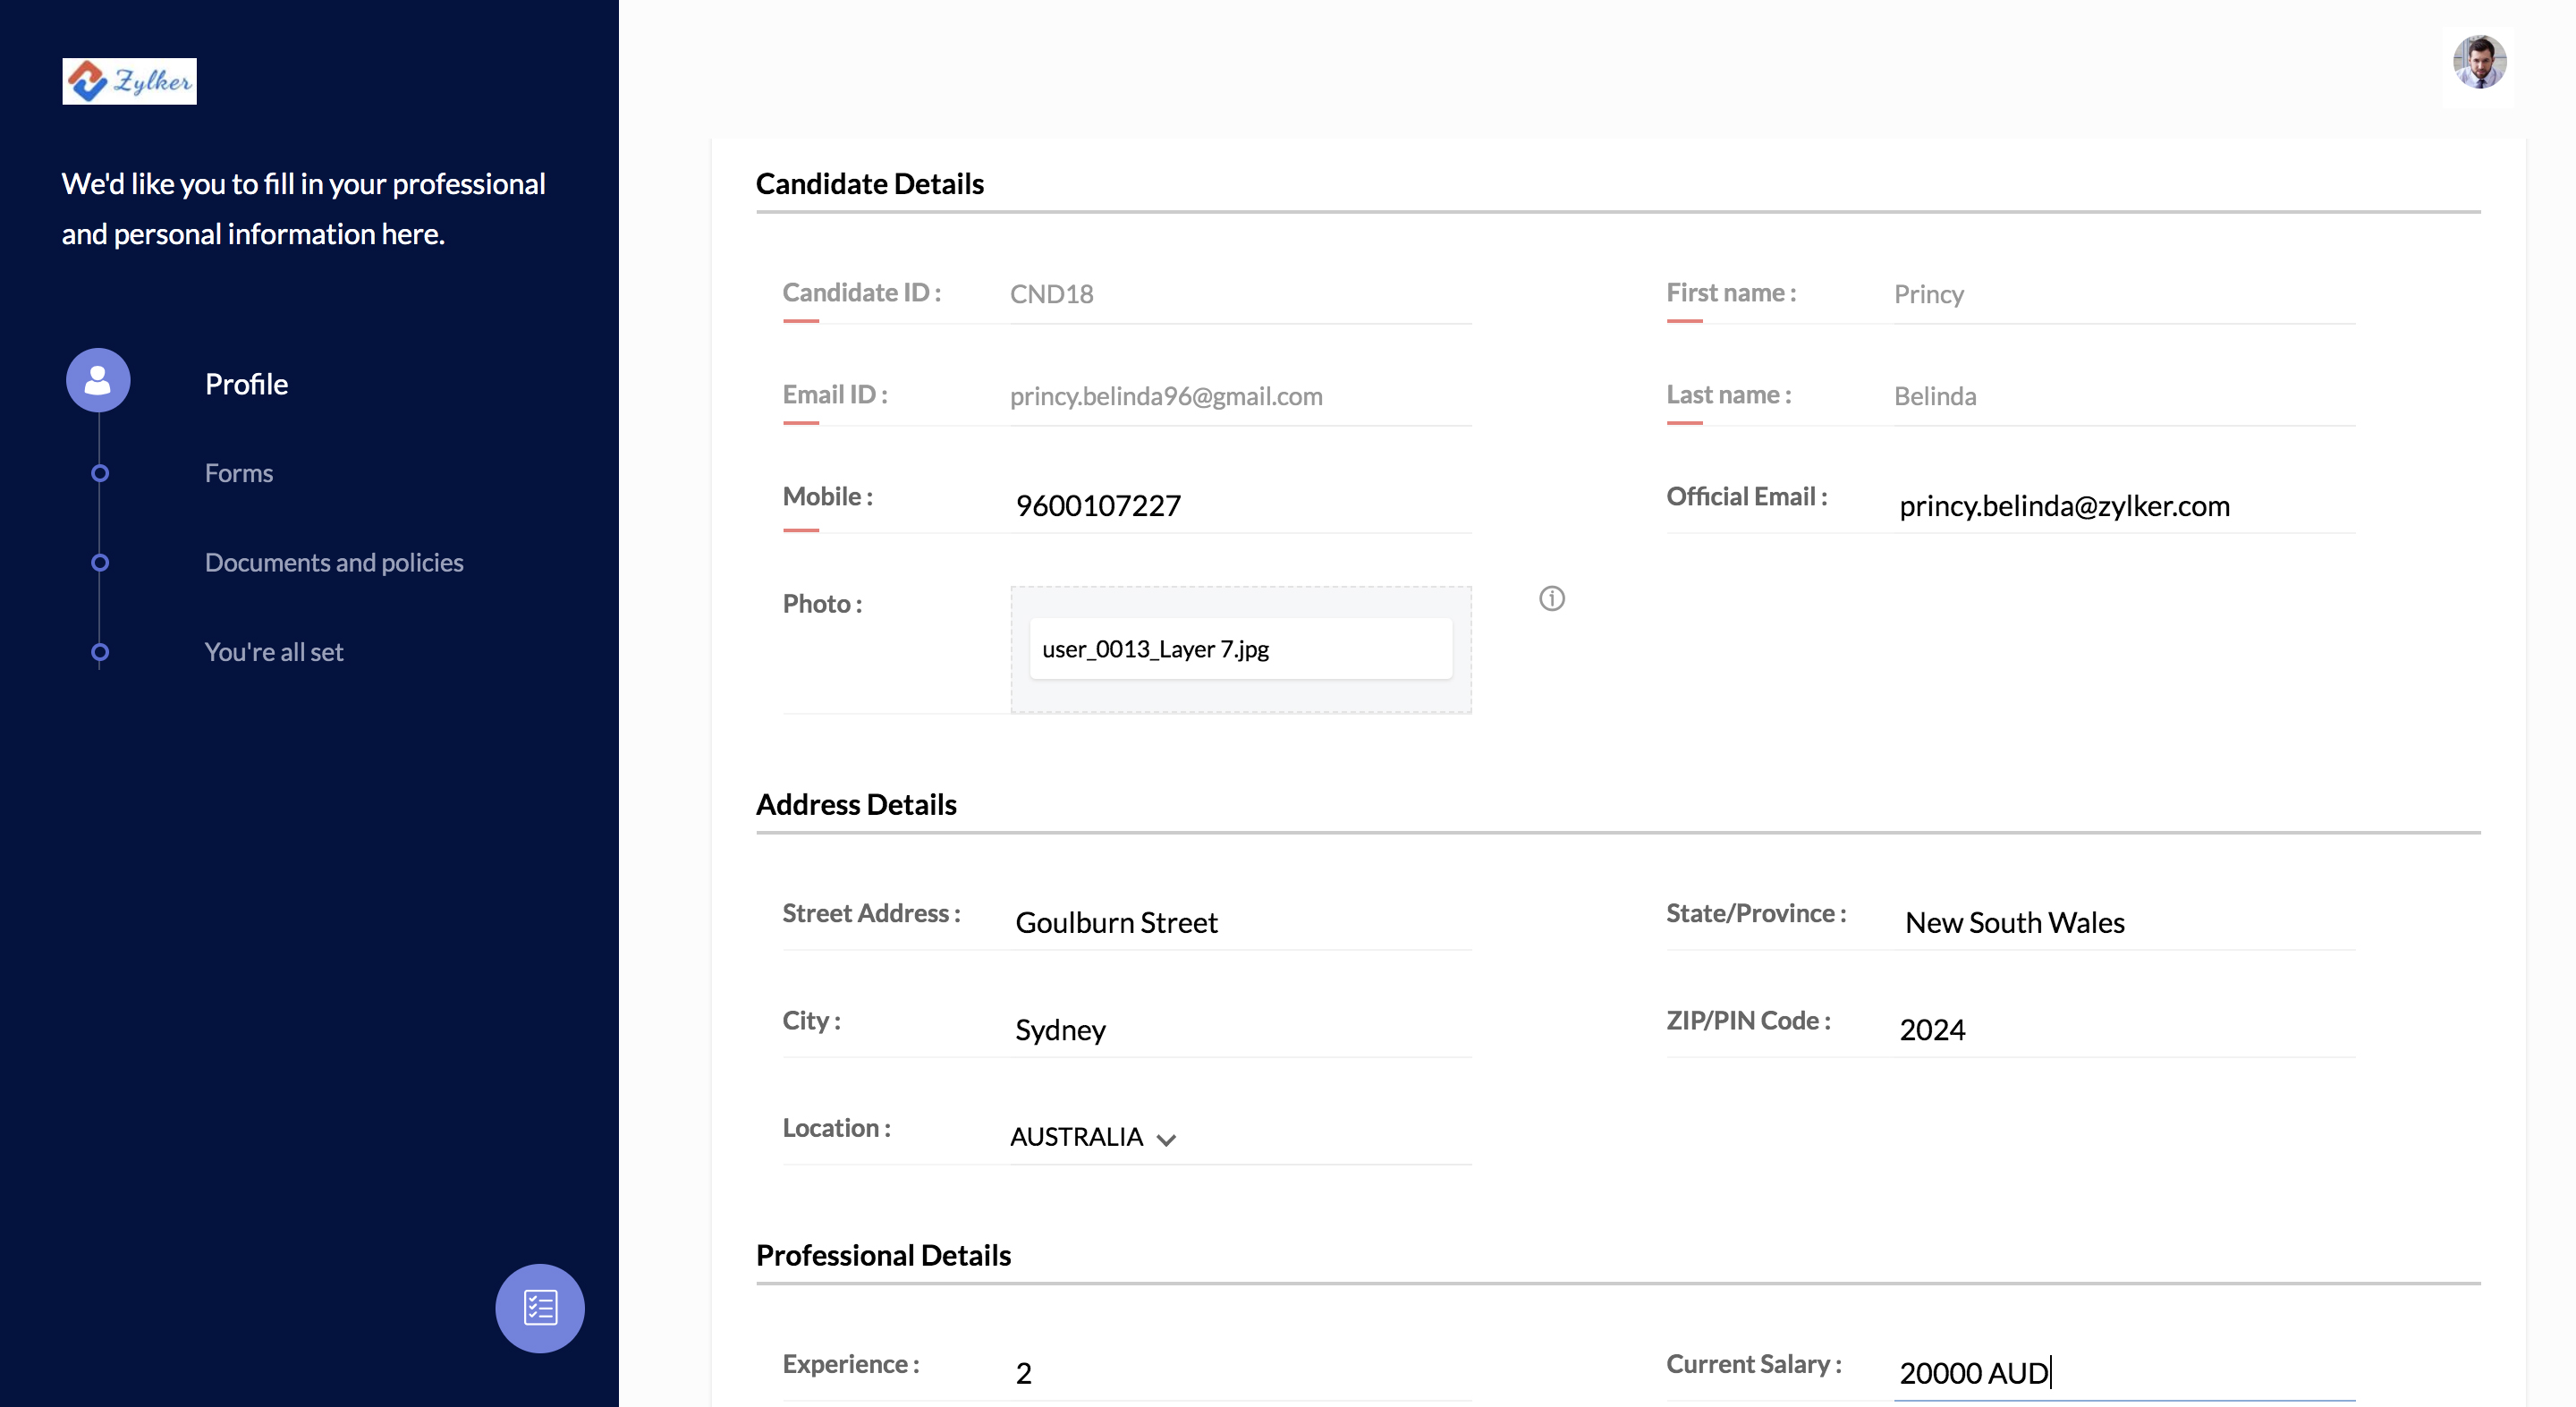The image size is (2576, 1407).
Task: Focus the ZIP/PIN Code field
Action: tap(2123, 1029)
